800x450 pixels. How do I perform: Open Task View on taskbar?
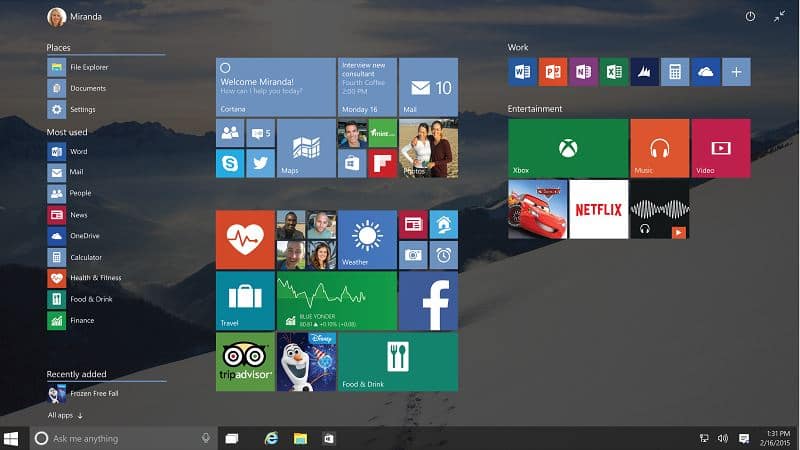point(232,438)
